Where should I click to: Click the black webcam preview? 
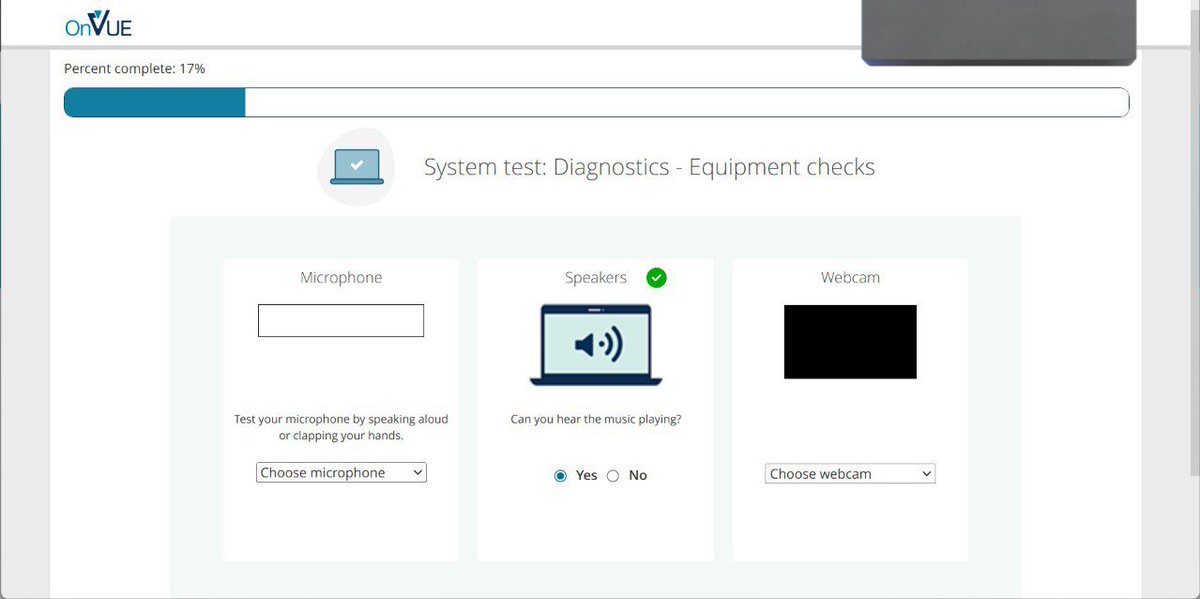tap(850, 342)
